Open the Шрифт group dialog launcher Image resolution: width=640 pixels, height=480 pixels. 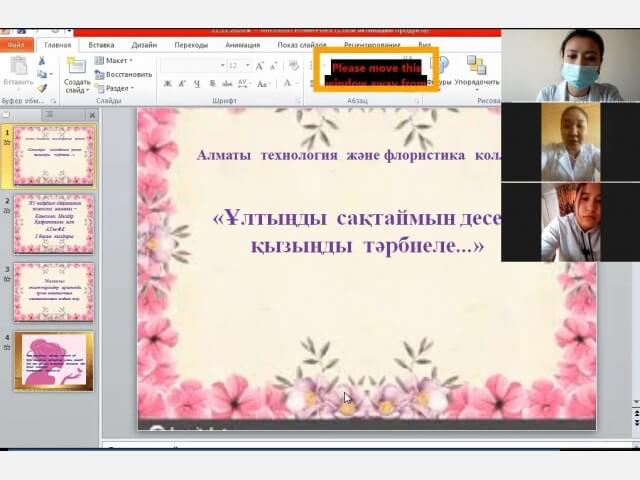coord(298,100)
